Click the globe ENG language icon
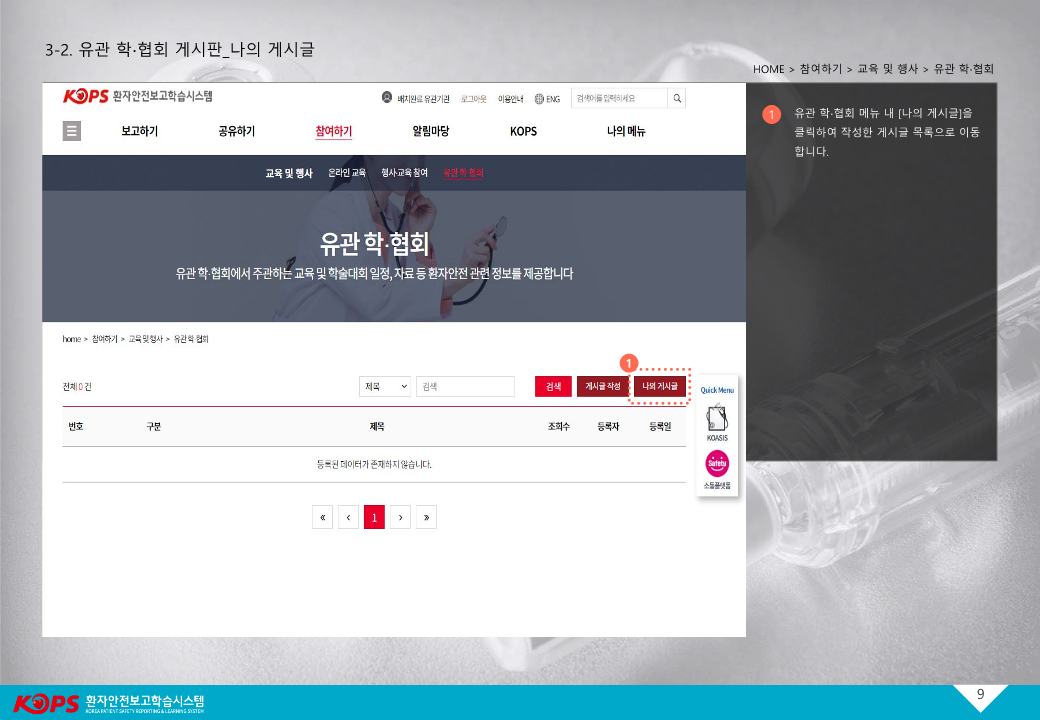 point(540,99)
